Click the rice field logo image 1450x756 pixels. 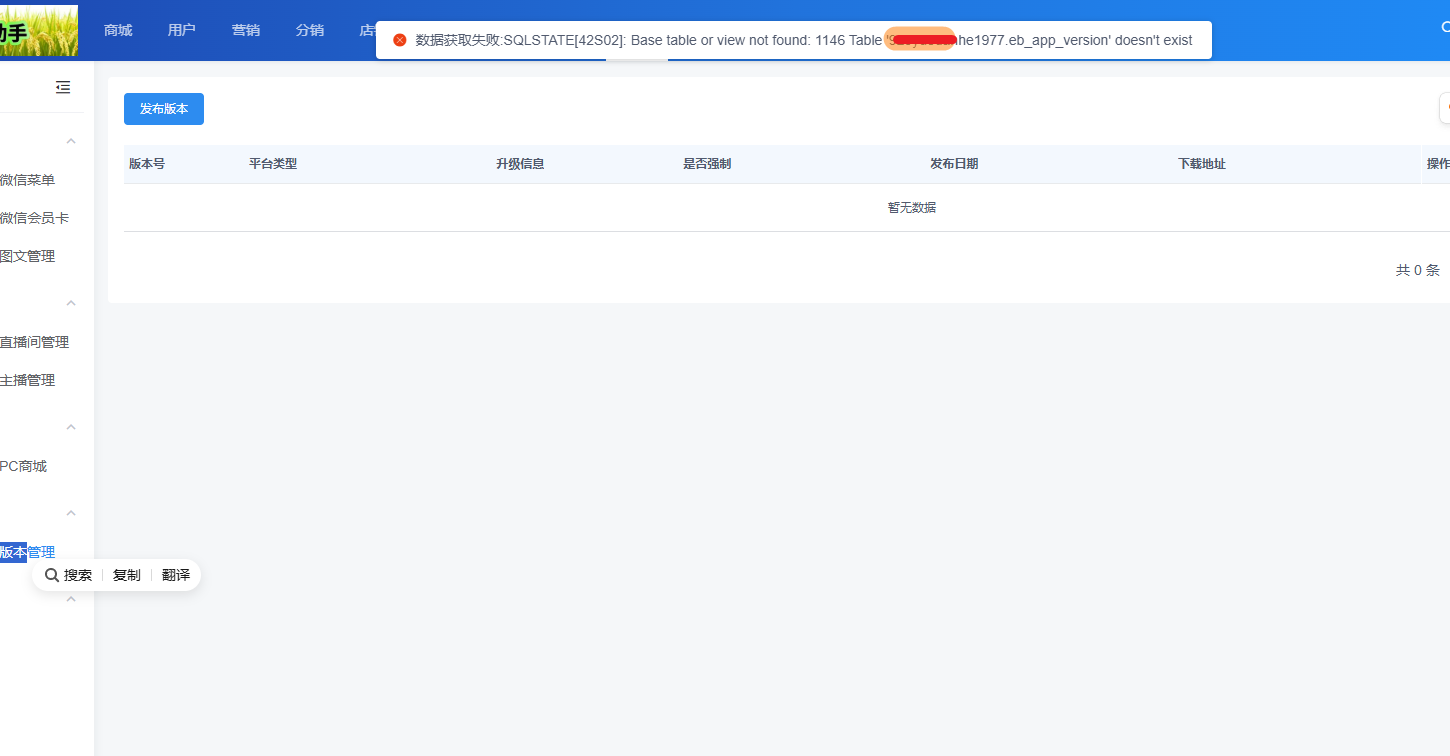[39, 30]
